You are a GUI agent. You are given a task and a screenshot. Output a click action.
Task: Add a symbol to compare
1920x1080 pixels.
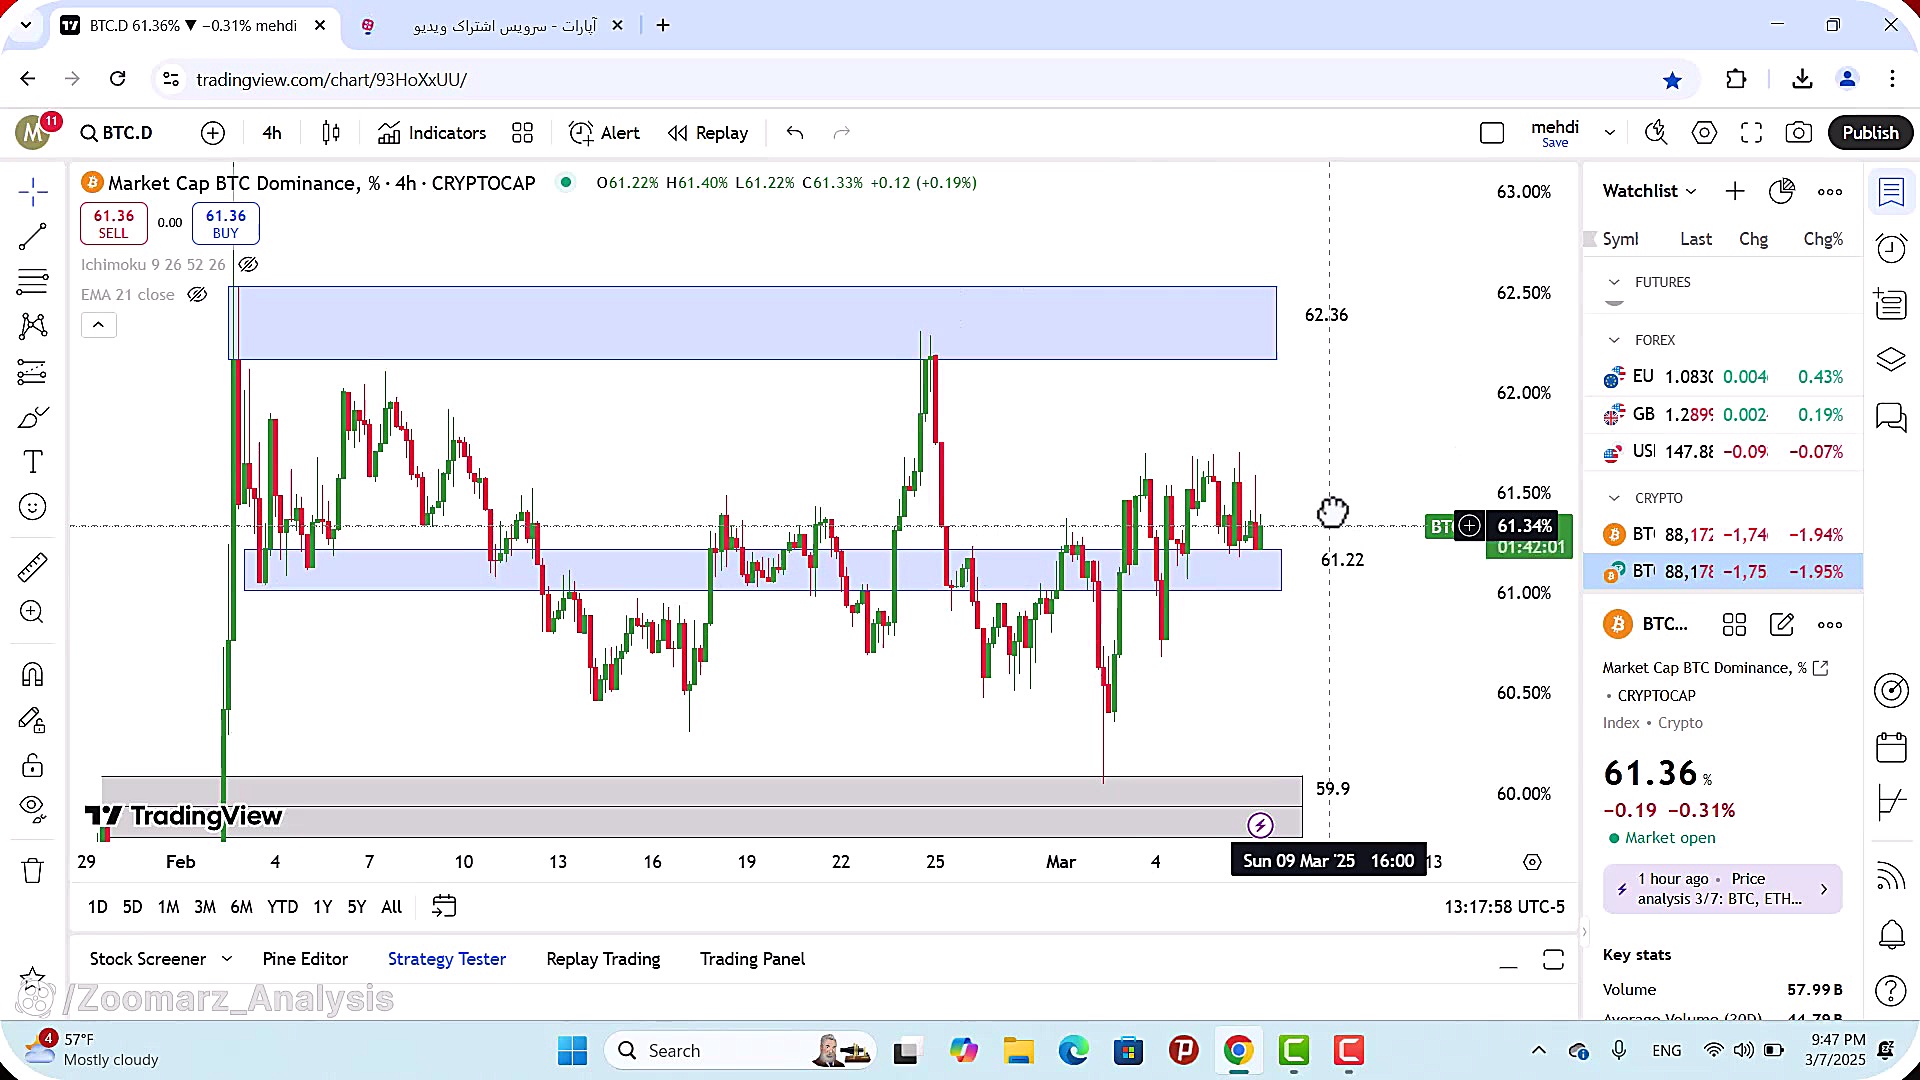tap(213, 133)
